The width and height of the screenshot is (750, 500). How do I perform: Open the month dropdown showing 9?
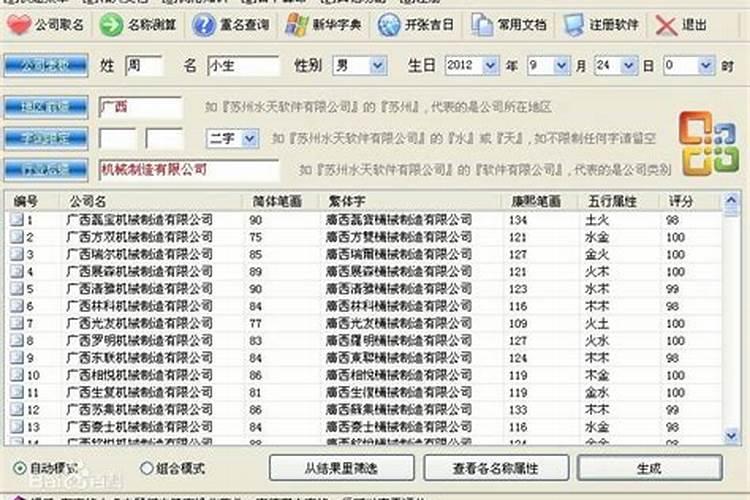[x=548, y=65]
